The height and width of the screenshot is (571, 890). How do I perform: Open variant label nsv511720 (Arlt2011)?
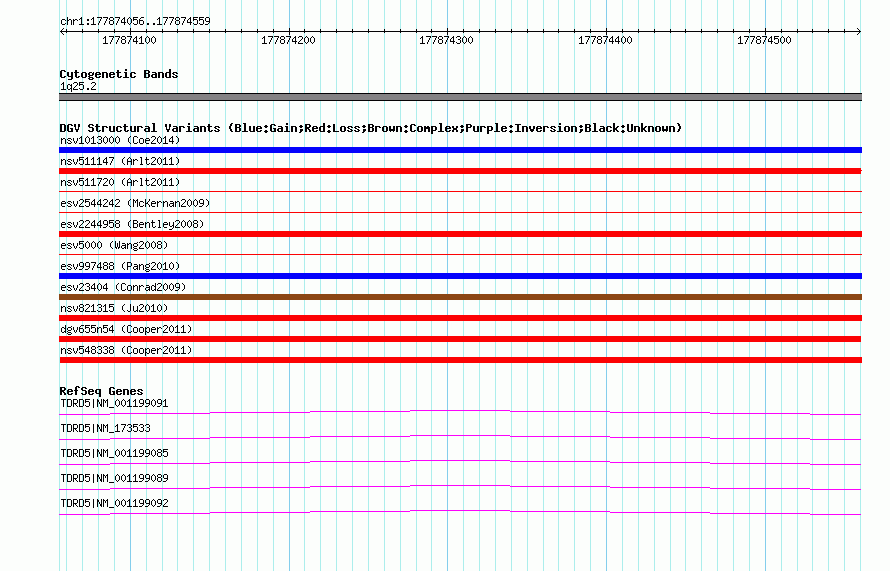coord(120,182)
